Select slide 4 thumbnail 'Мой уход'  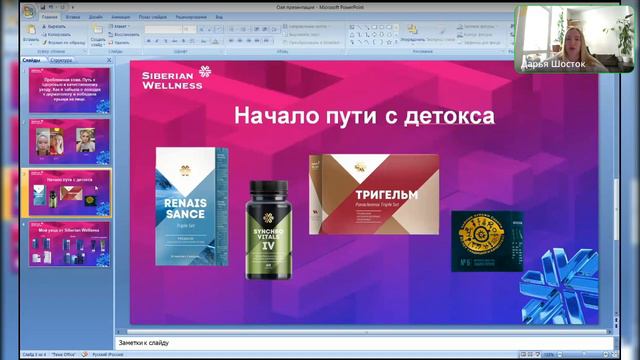point(69,244)
